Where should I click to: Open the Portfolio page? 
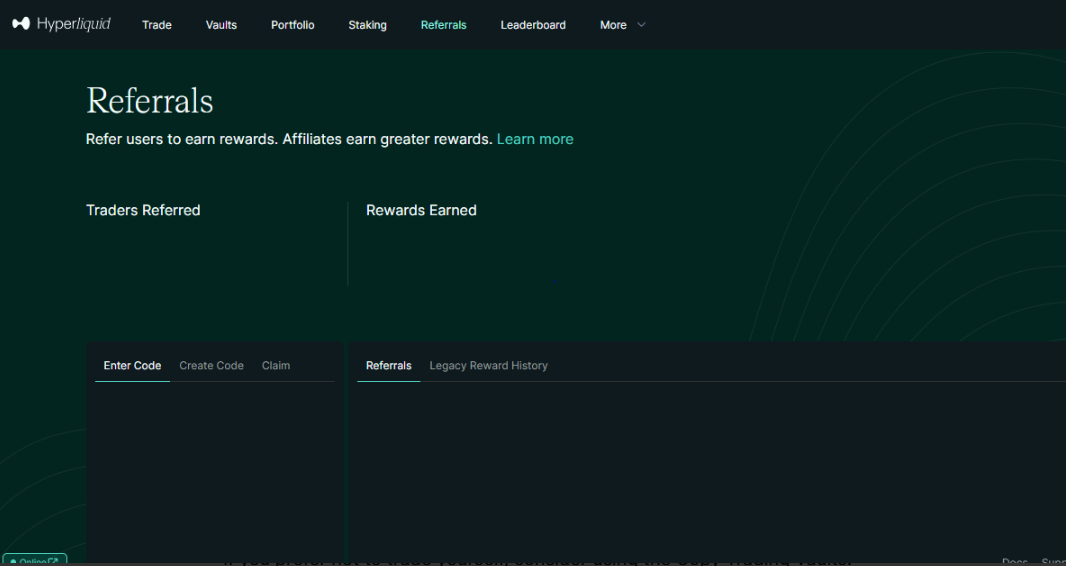[292, 25]
